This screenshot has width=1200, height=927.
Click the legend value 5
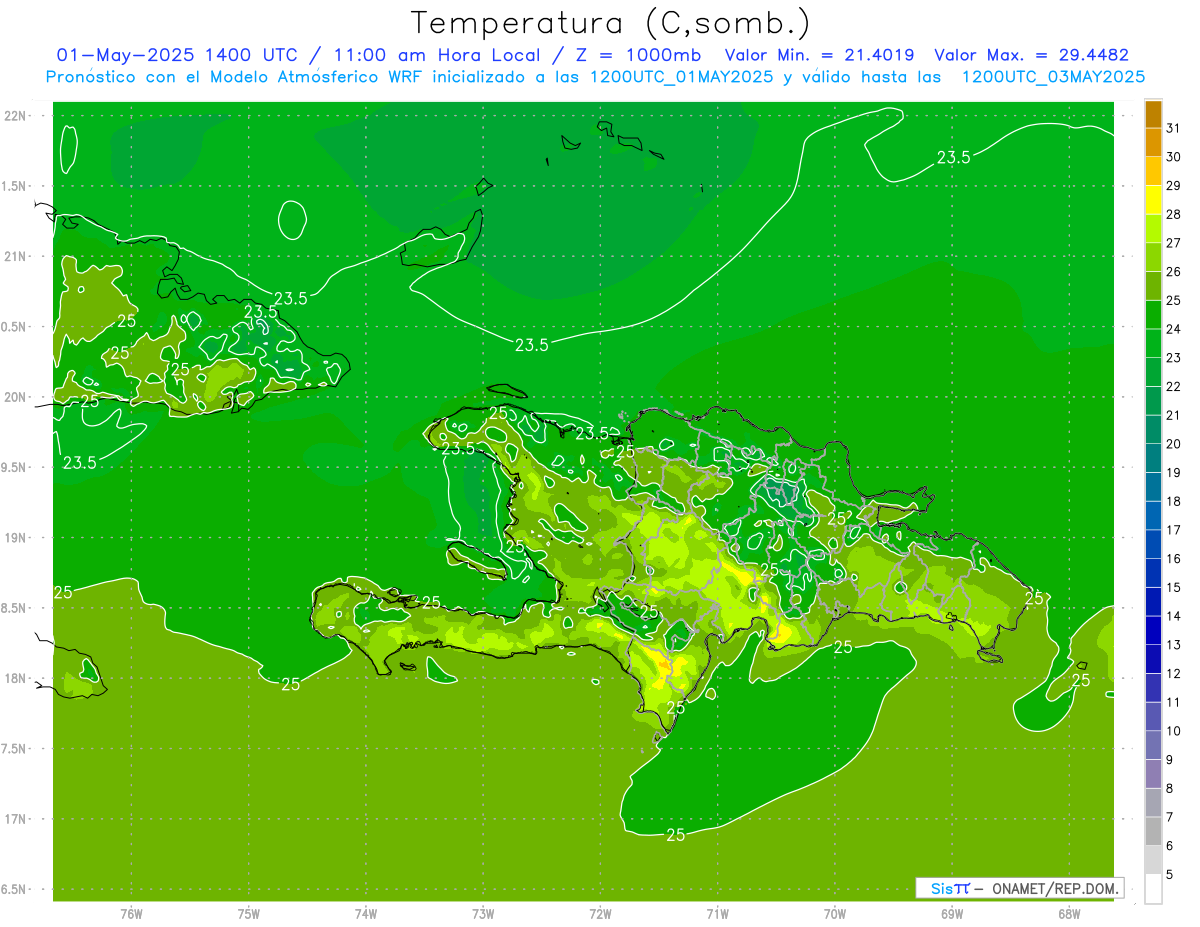(1169, 874)
